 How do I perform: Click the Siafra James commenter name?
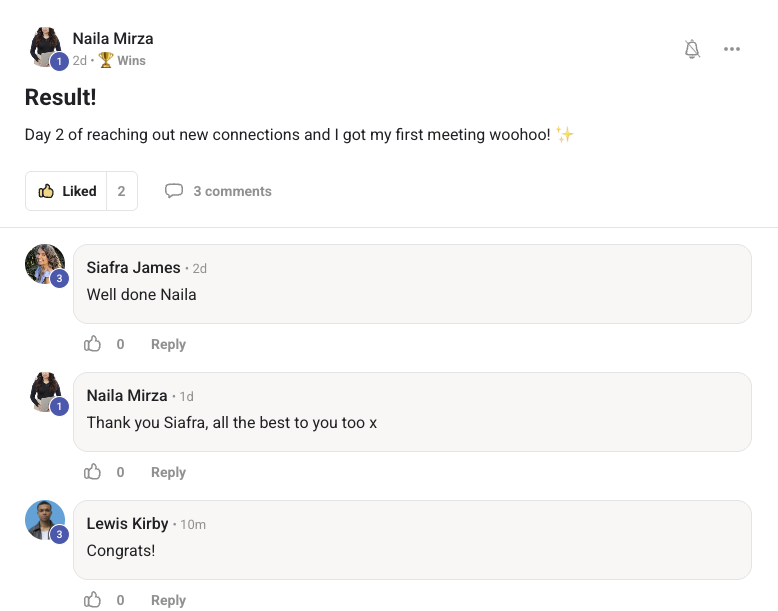tap(133, 268)
